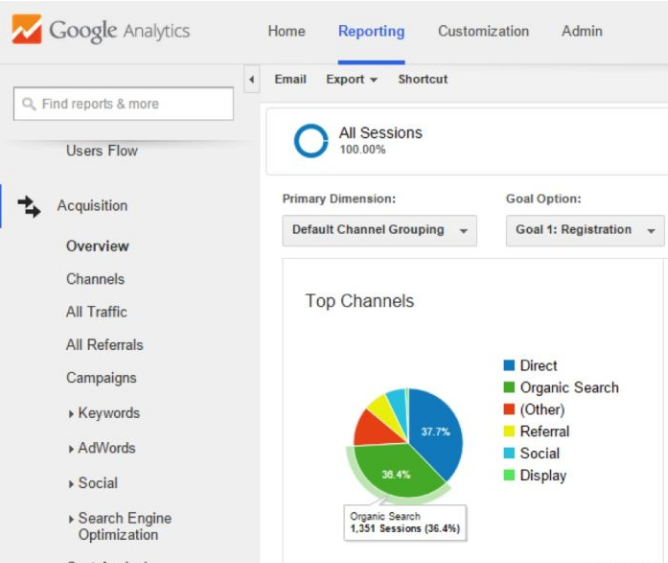Screen dimensions: 668x563
Task: Click the All Sessions blue ring icon
Action: [x=311, y=141]
